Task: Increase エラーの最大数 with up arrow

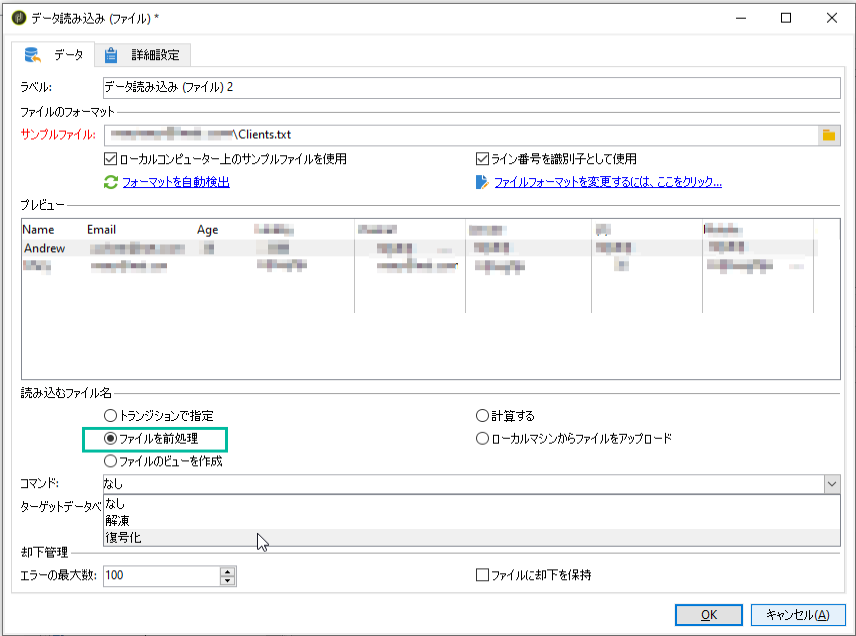Action: [228, 571]
